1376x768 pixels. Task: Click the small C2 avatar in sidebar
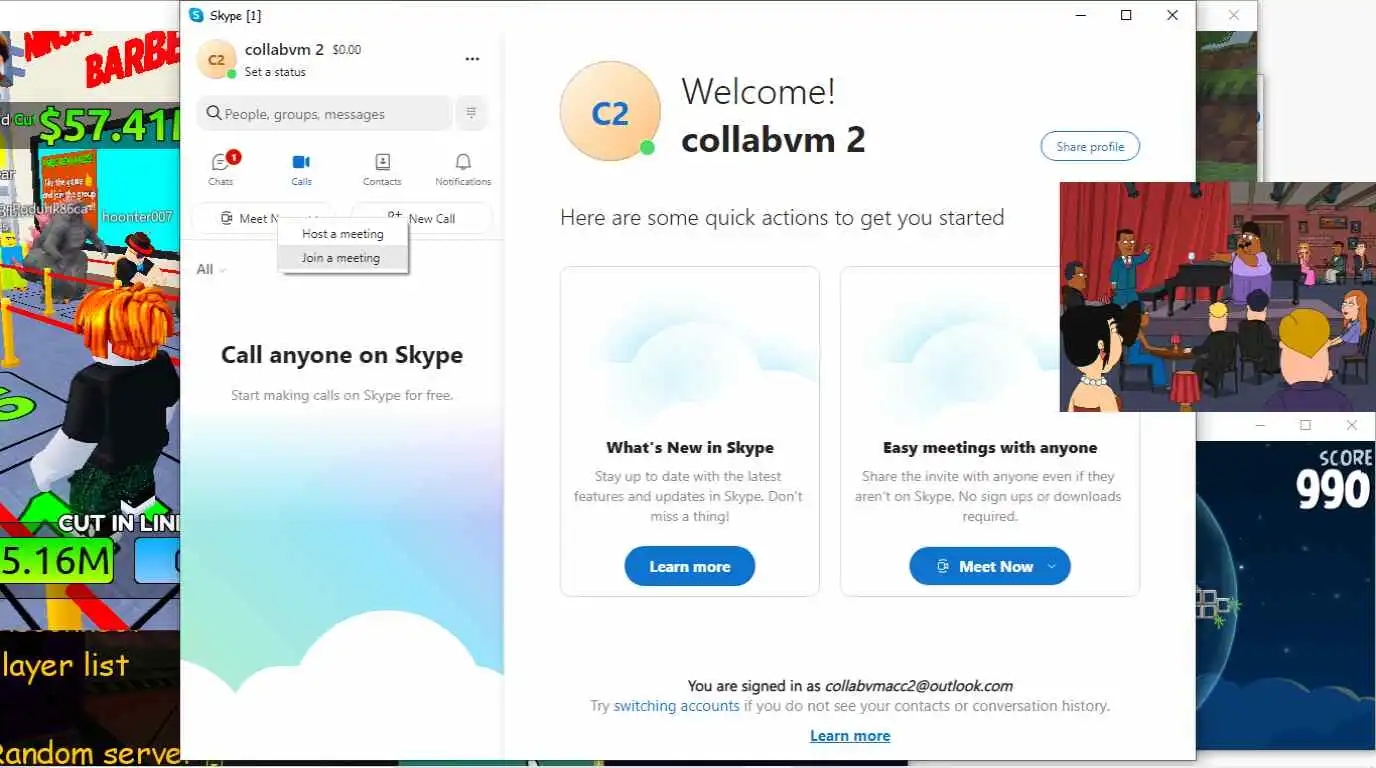[216, 59]
